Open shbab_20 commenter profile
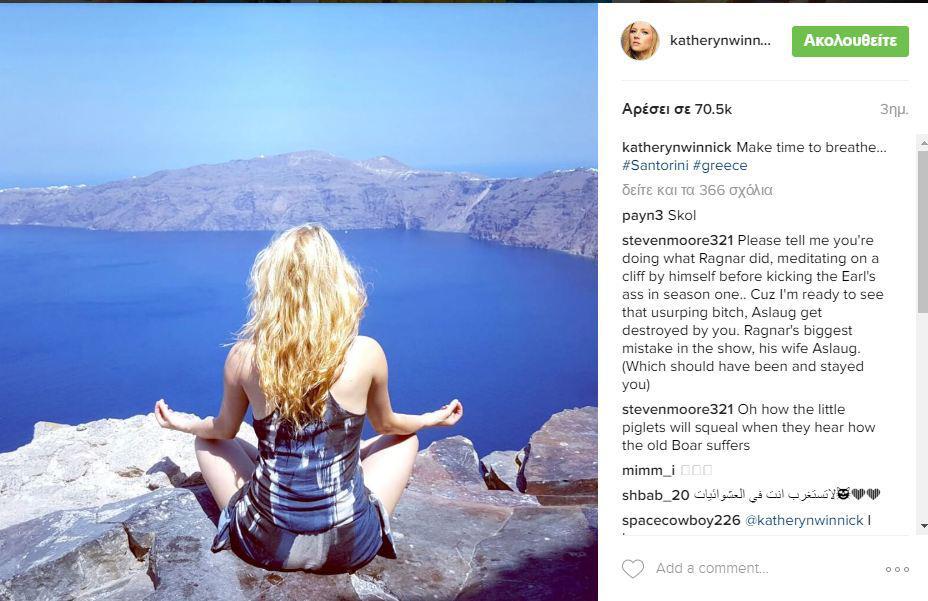 click(656, 495)
